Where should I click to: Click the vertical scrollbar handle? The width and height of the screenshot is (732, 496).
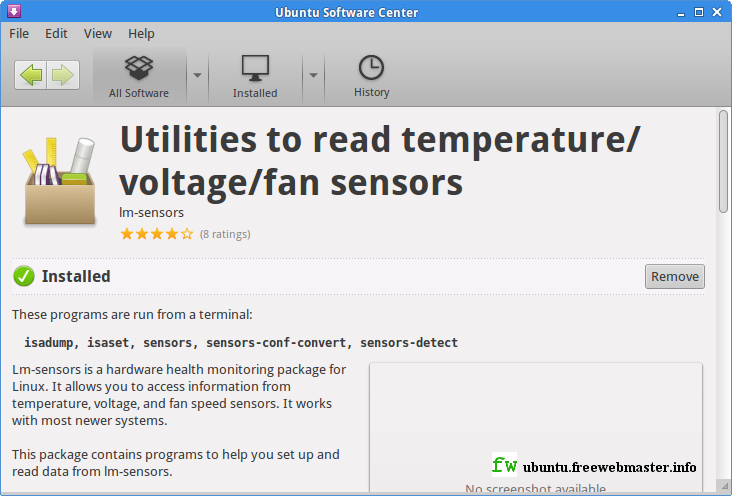(x=724, y=161)
